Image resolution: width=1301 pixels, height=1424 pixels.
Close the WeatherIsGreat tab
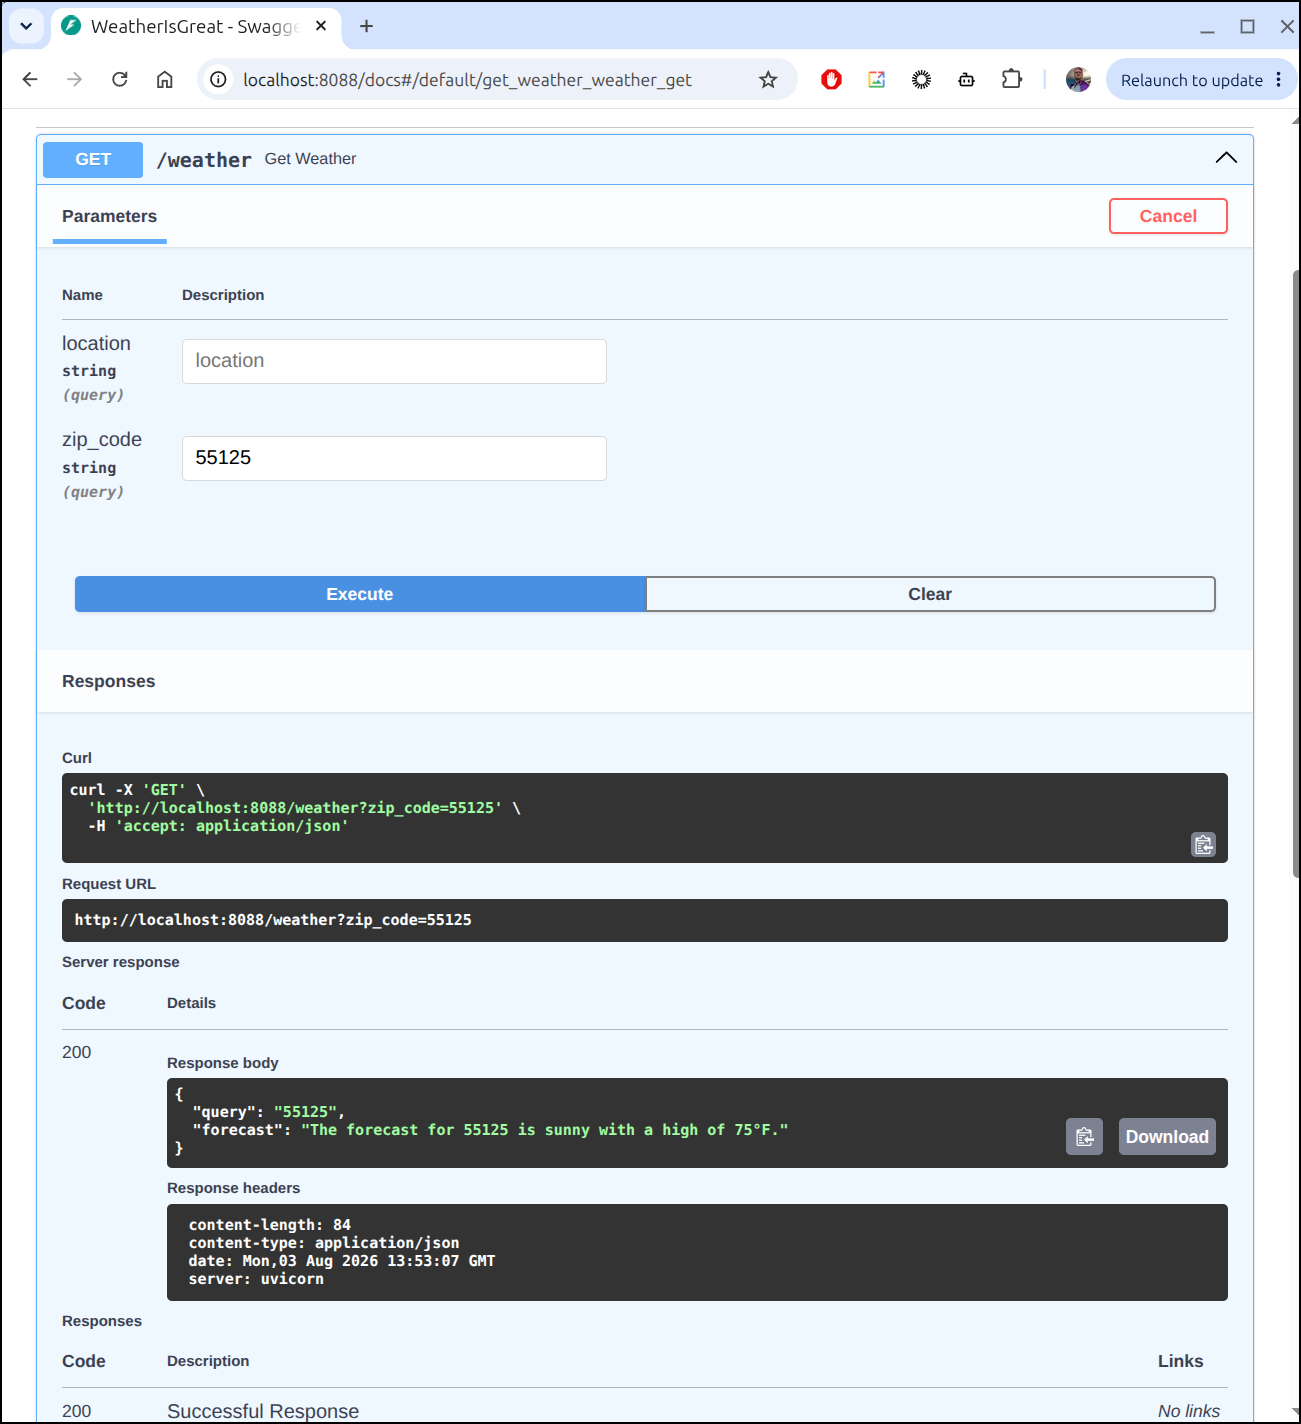(321, 26)
